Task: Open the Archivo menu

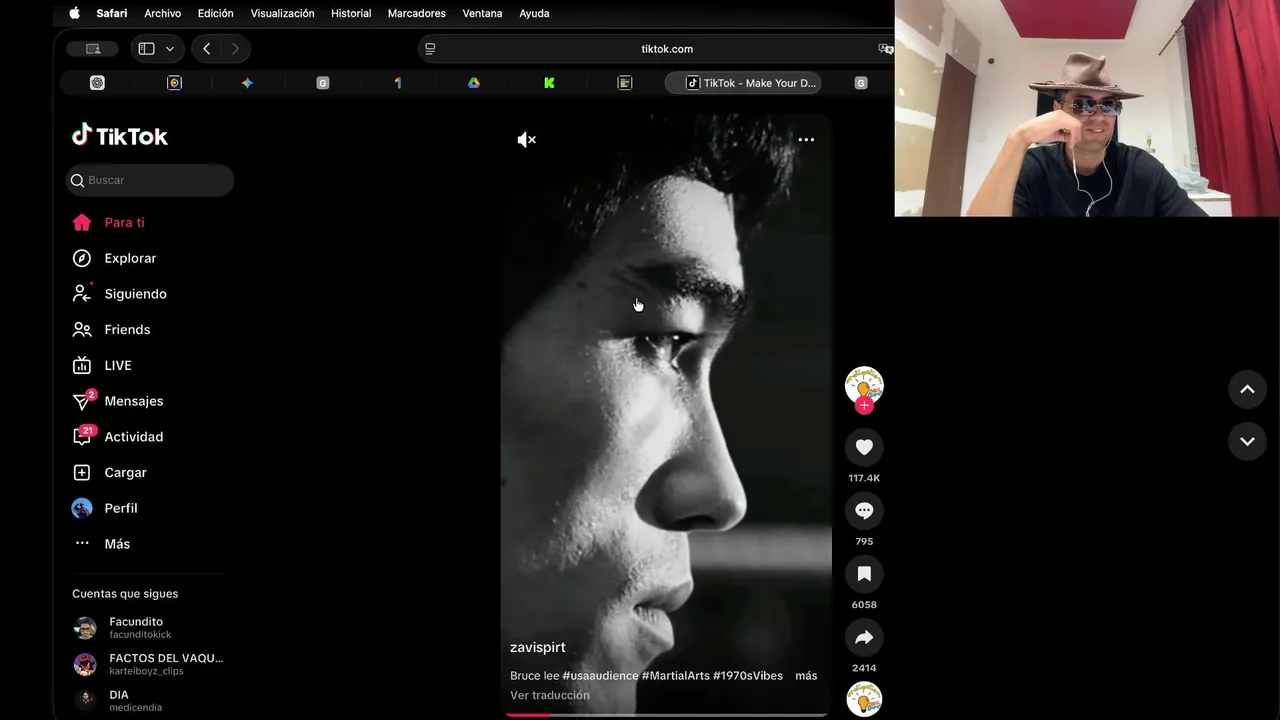Action: click(x=163, y=13)
